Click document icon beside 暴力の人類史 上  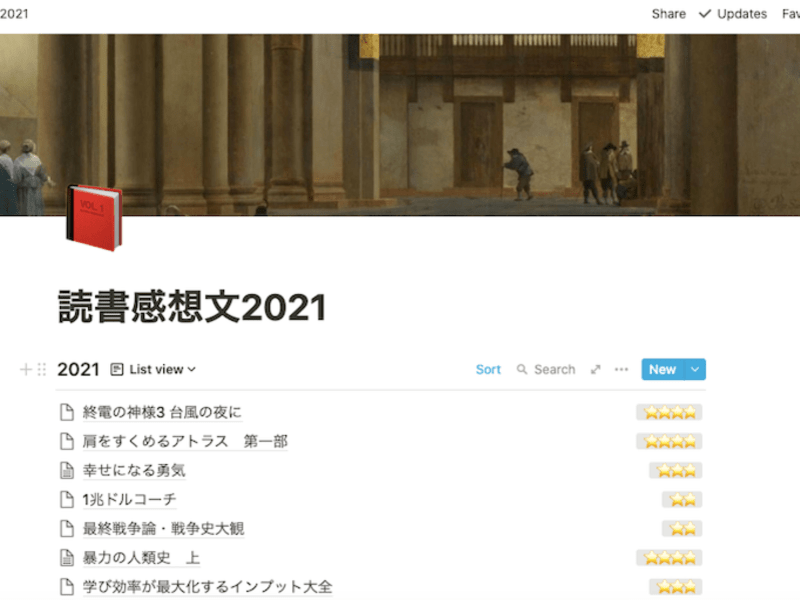pyautogui.click(x=67, y=558)
